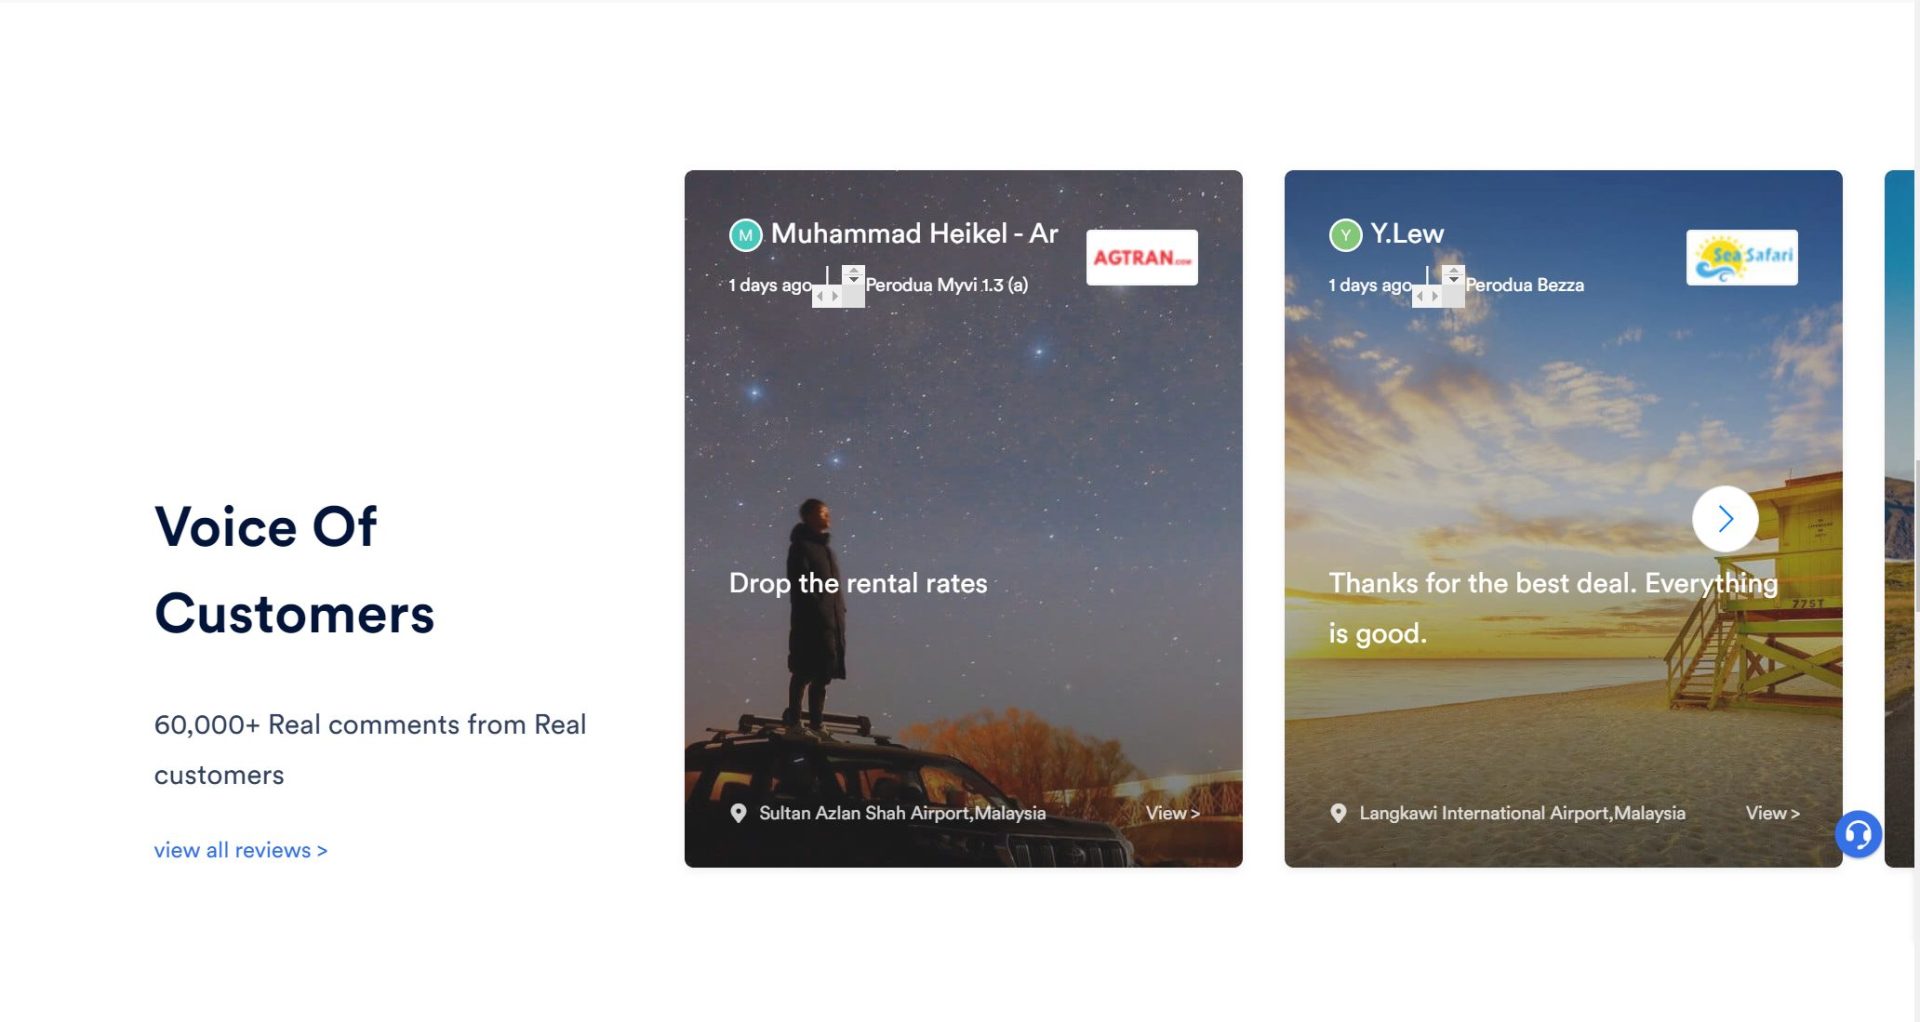Click 'View >' on Muhammad Heikel's review
The image size is (1920, 1022).
(1173, 813)
